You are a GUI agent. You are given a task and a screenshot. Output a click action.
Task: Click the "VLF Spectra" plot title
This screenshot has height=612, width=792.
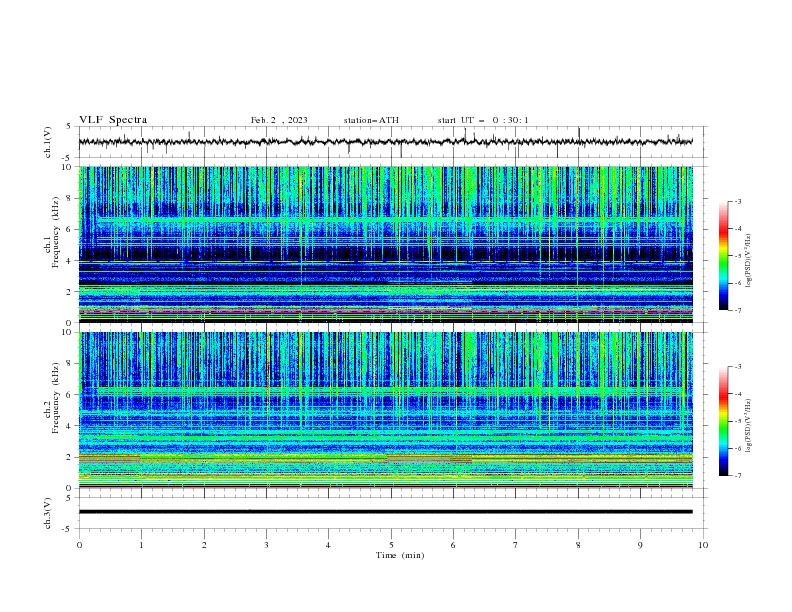click(113, 120)
